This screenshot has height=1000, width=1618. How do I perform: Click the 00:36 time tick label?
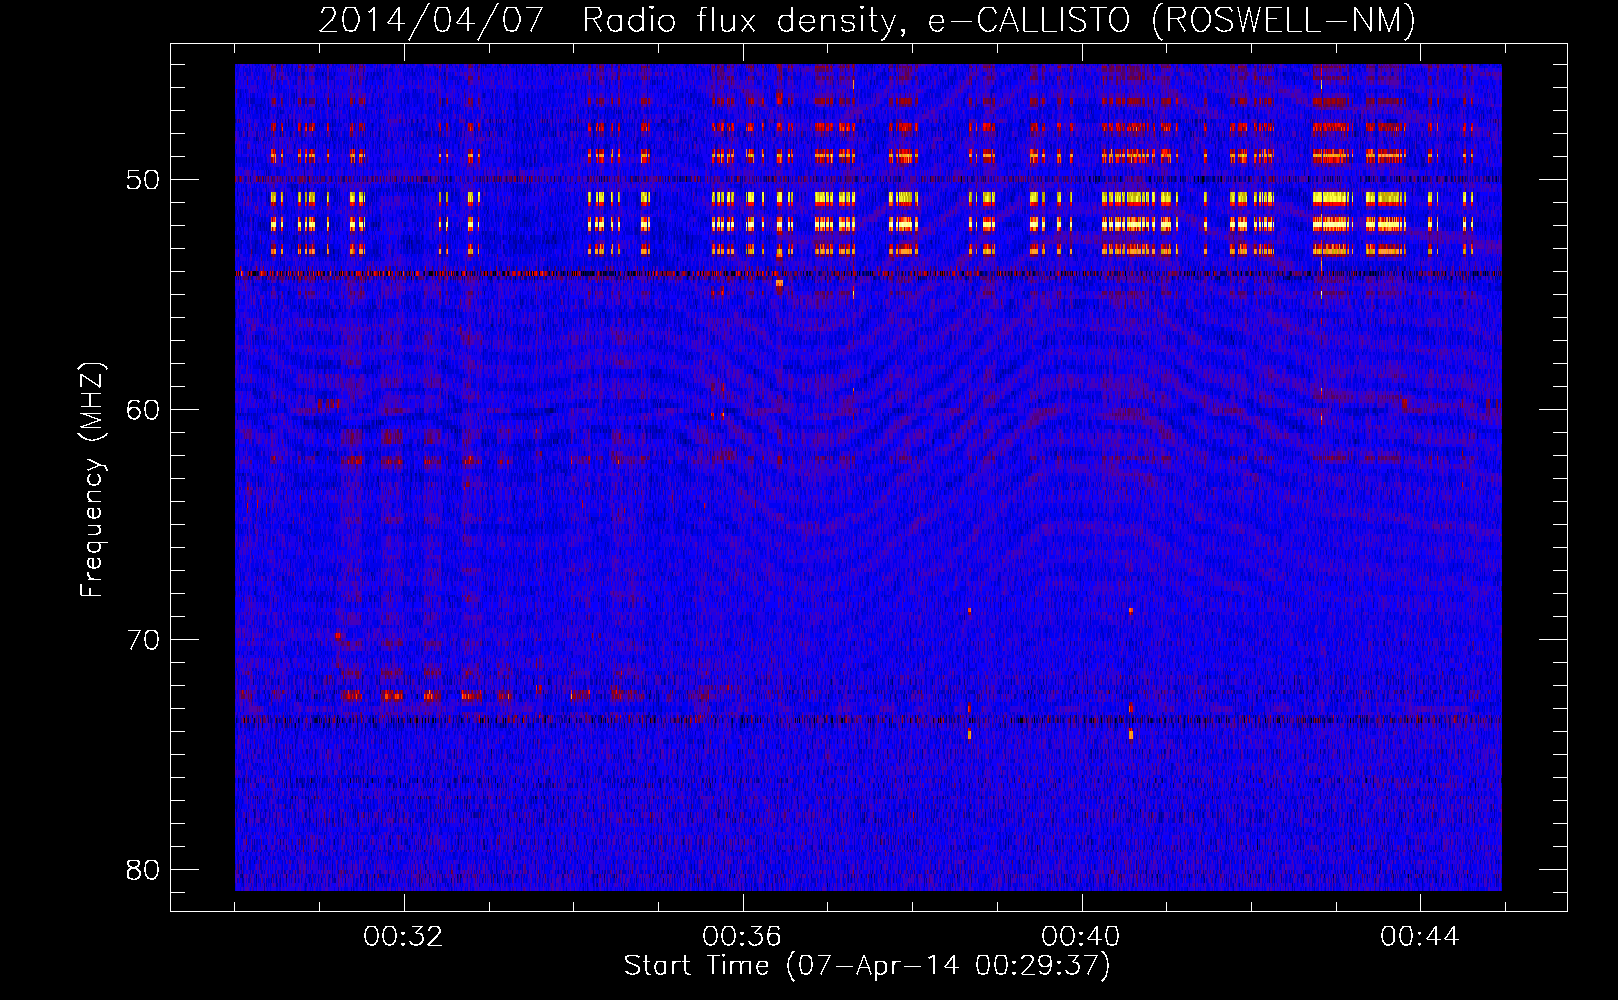tap(742, 937)
